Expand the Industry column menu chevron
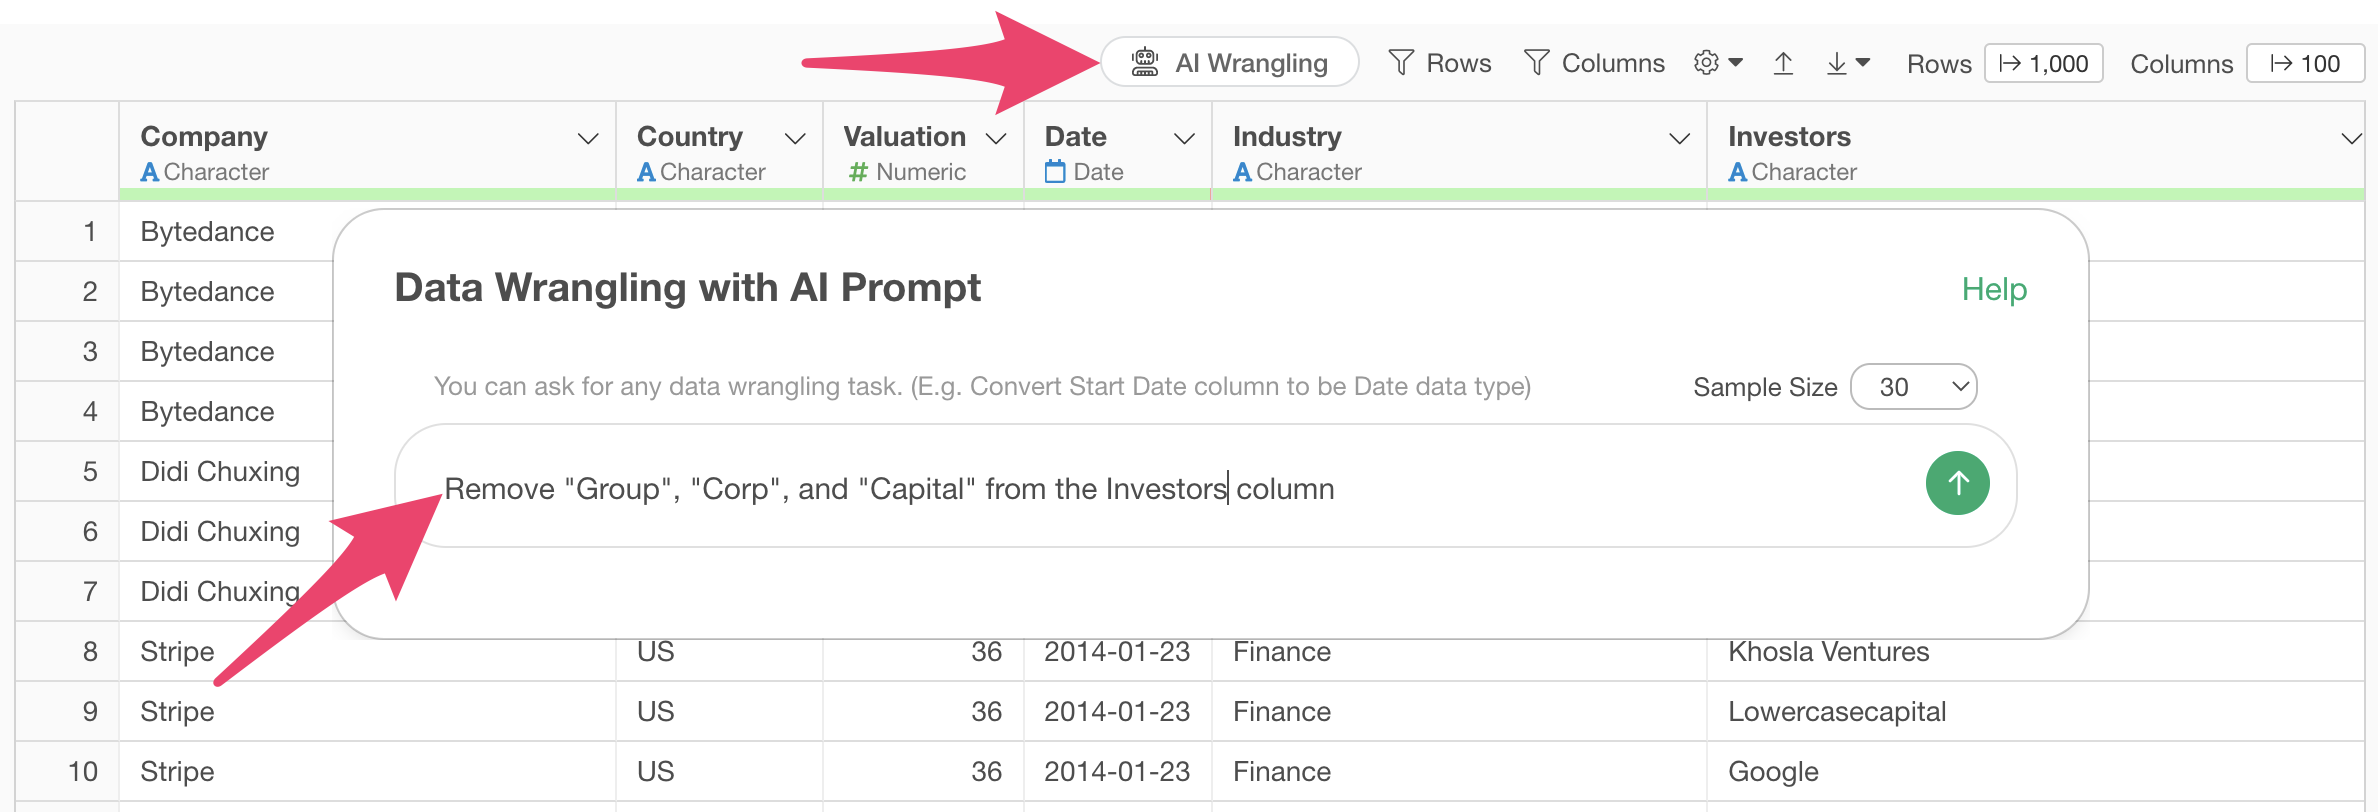The height and width of the screenshot is (812, 2378). click(x=1679, y=139)
